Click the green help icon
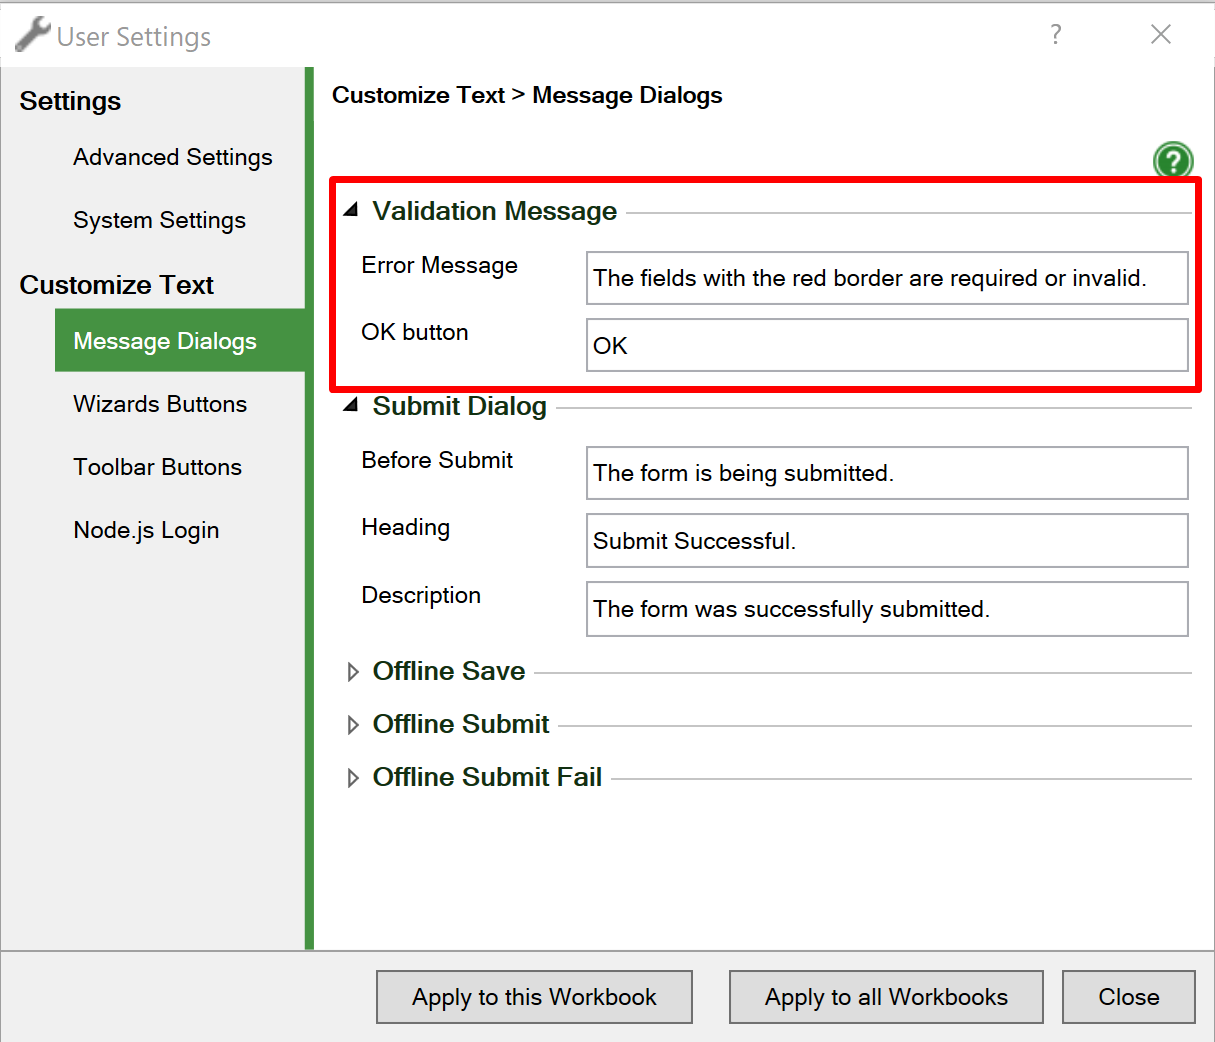This screenshot has width=1215, height=1042. tap(1173, 160)
